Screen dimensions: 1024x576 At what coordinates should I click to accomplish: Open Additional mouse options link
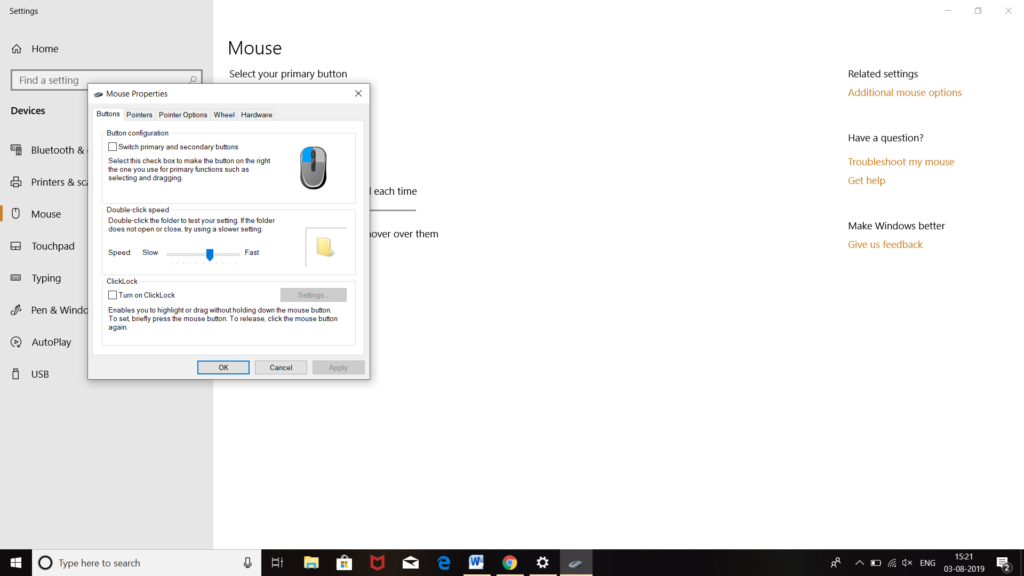point(904,91)
